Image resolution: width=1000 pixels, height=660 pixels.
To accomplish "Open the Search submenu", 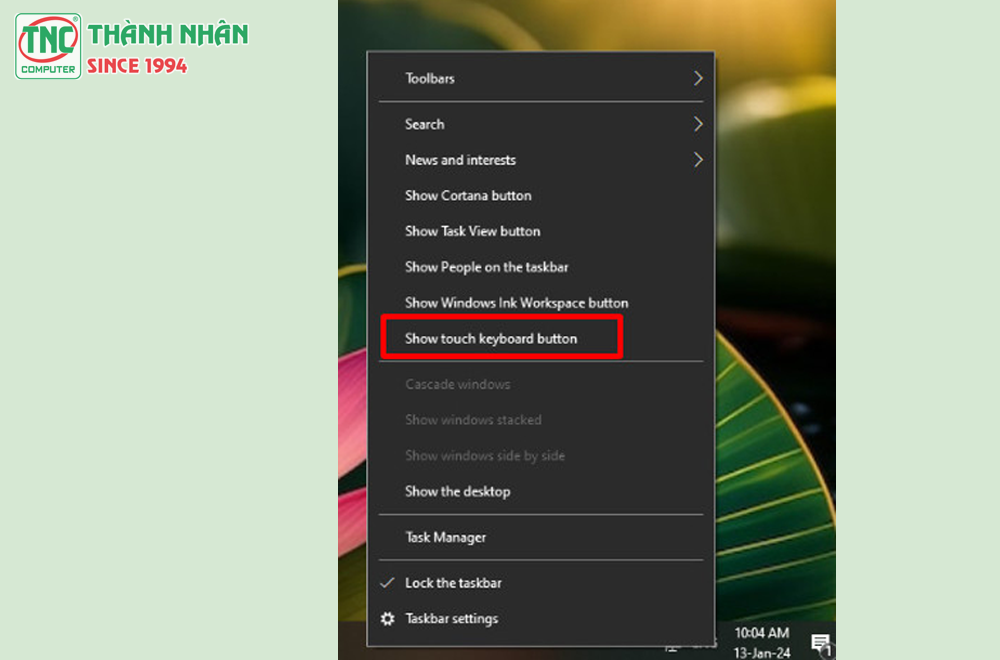I will [x=541, y=124].
